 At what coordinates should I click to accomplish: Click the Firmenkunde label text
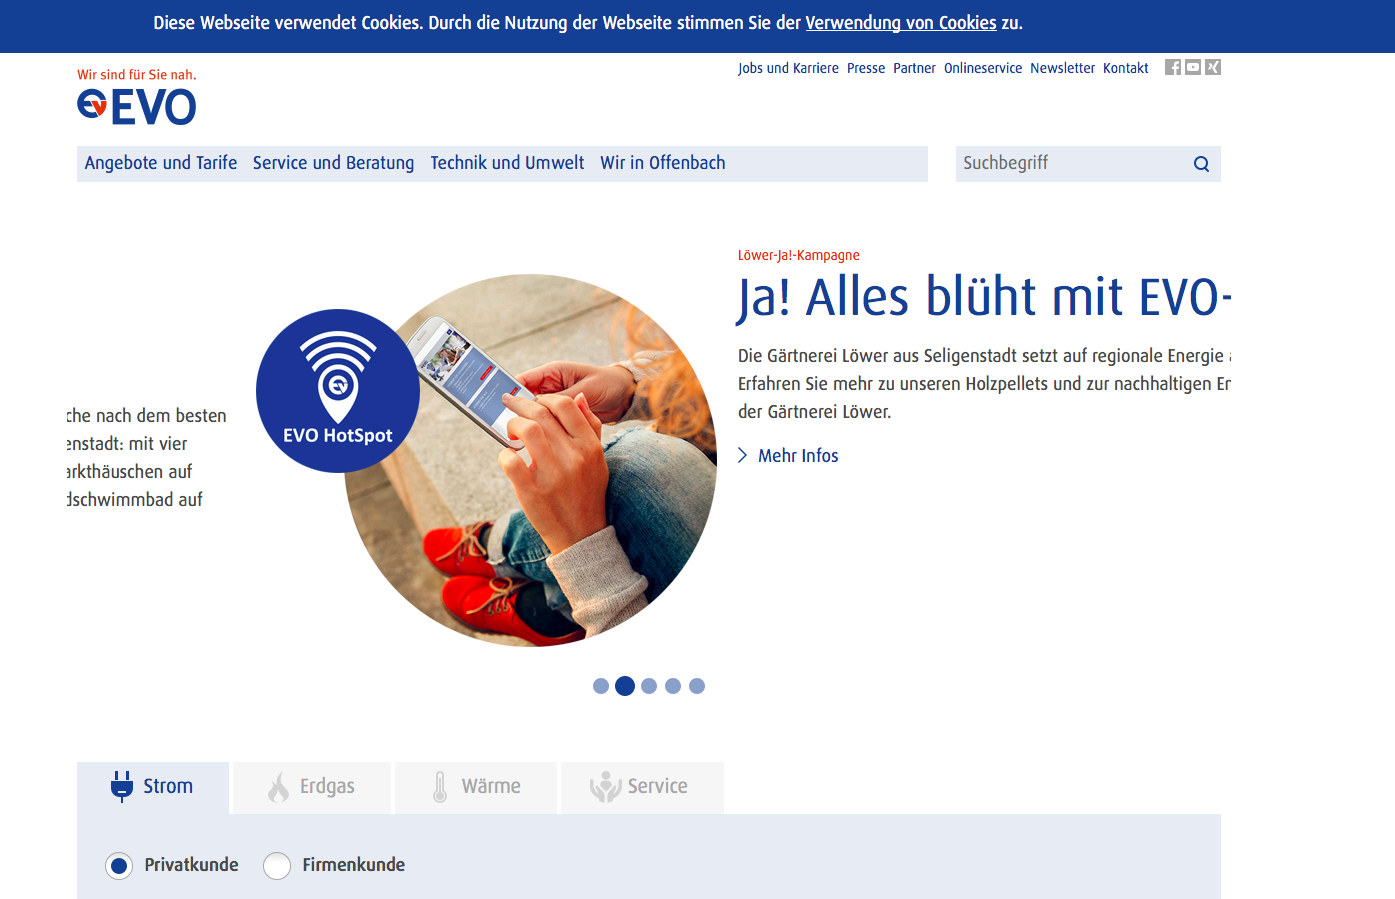tap(354, 865)
